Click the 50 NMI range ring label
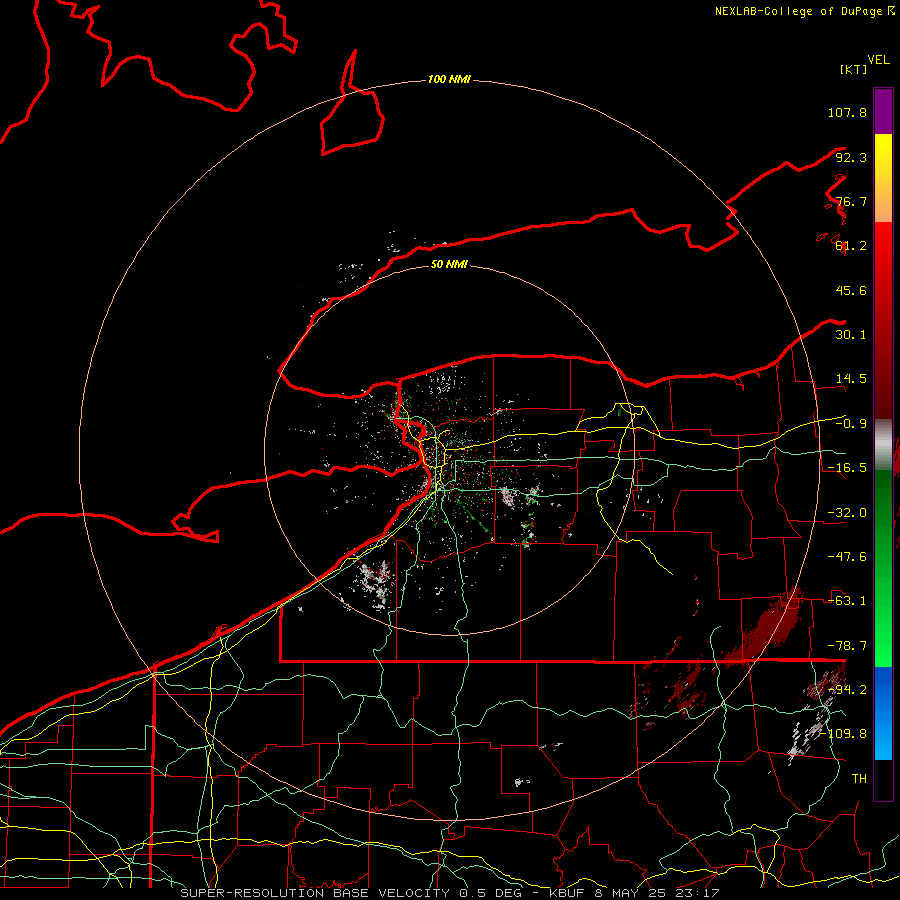Viewport: 900px width, 900px height. point(449,264)
